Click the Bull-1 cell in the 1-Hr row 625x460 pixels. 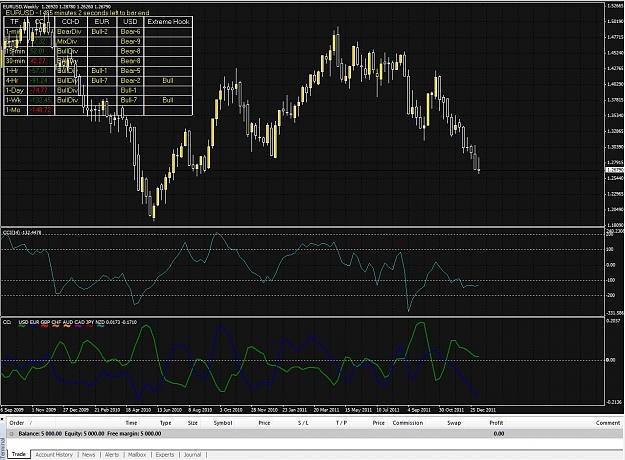coord(99,71)
